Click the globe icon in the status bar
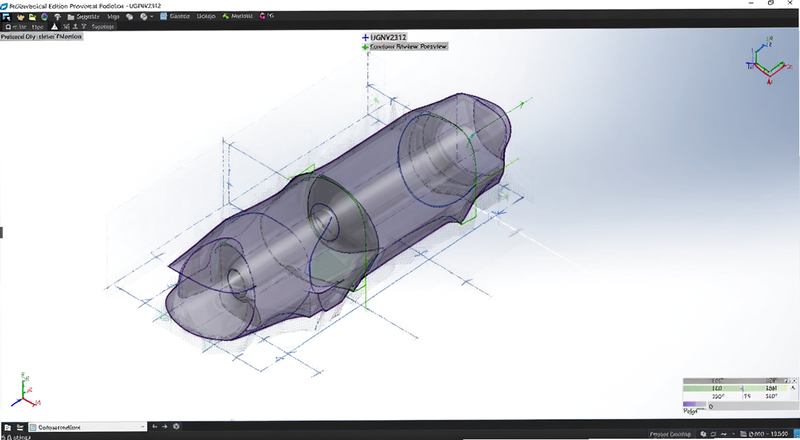This screenshot has height=440, width=800. coord(704,434)
